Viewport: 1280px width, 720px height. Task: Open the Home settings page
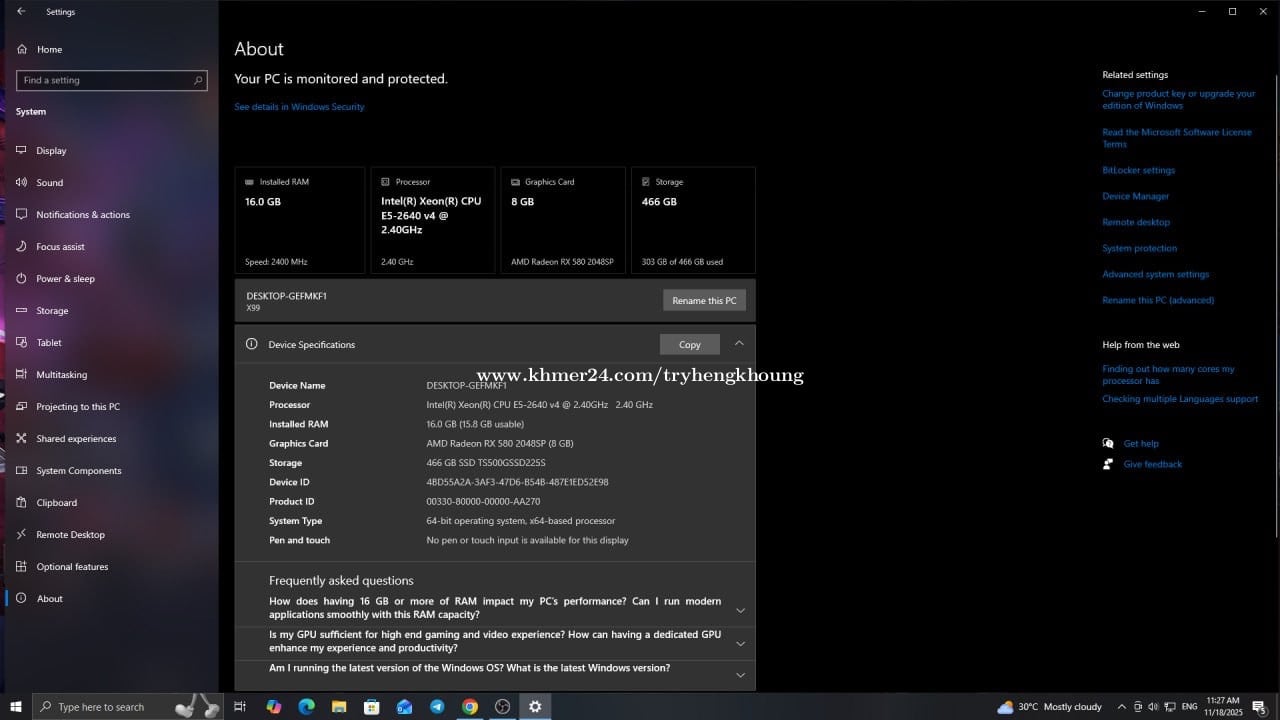[x=49, y=49]
